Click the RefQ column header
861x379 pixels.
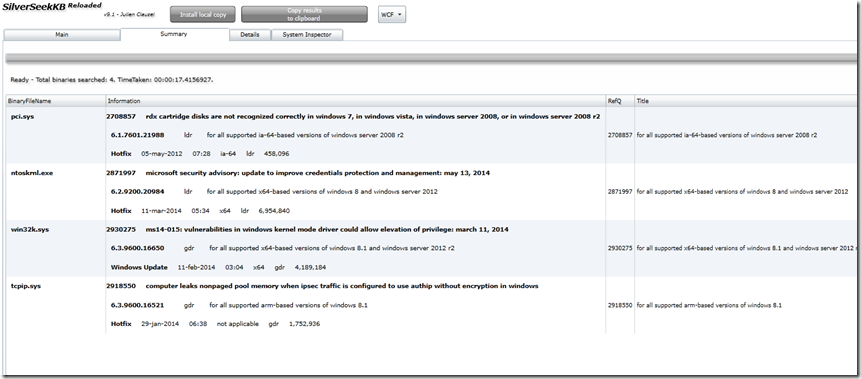[620, 101]
